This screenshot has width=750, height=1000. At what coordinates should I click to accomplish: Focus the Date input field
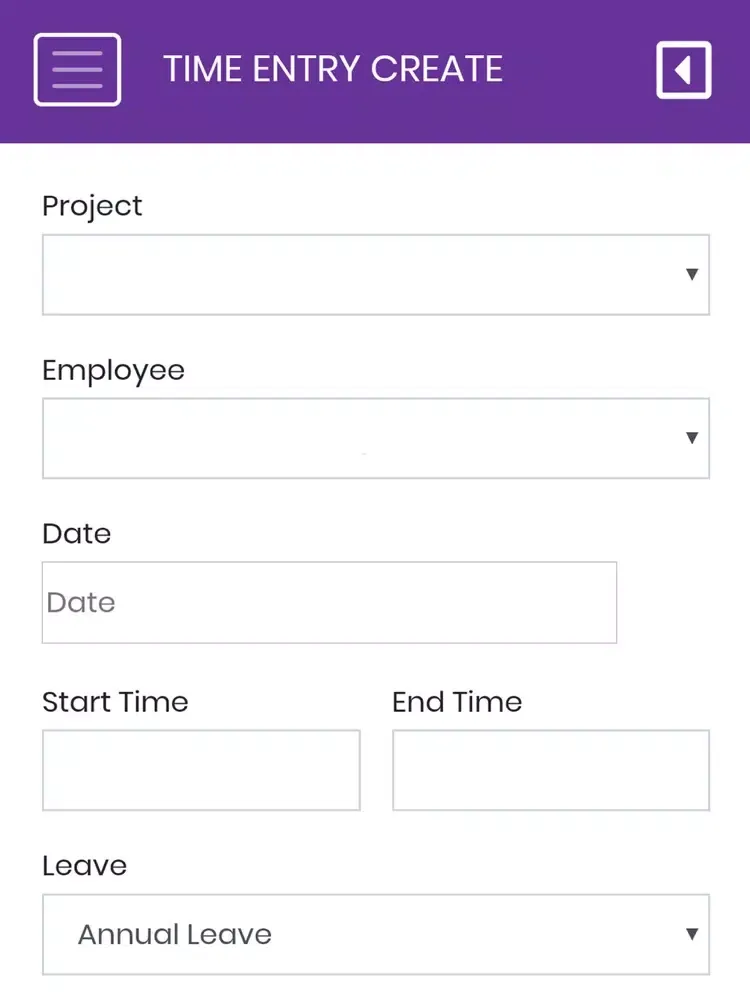(x=329, y=602)
